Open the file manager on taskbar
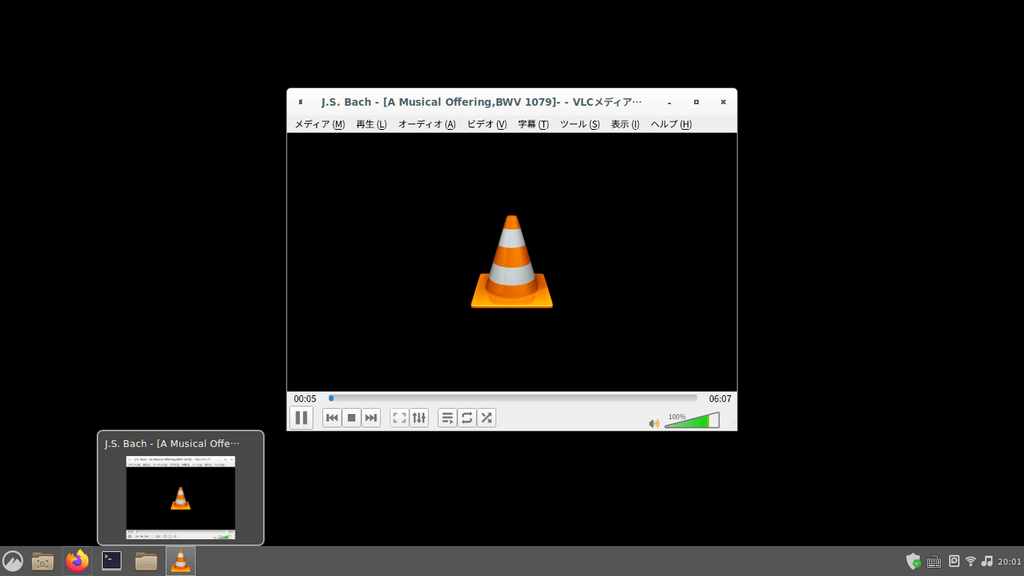Viewport: 1024px width, 576px height. click(42, 561)
